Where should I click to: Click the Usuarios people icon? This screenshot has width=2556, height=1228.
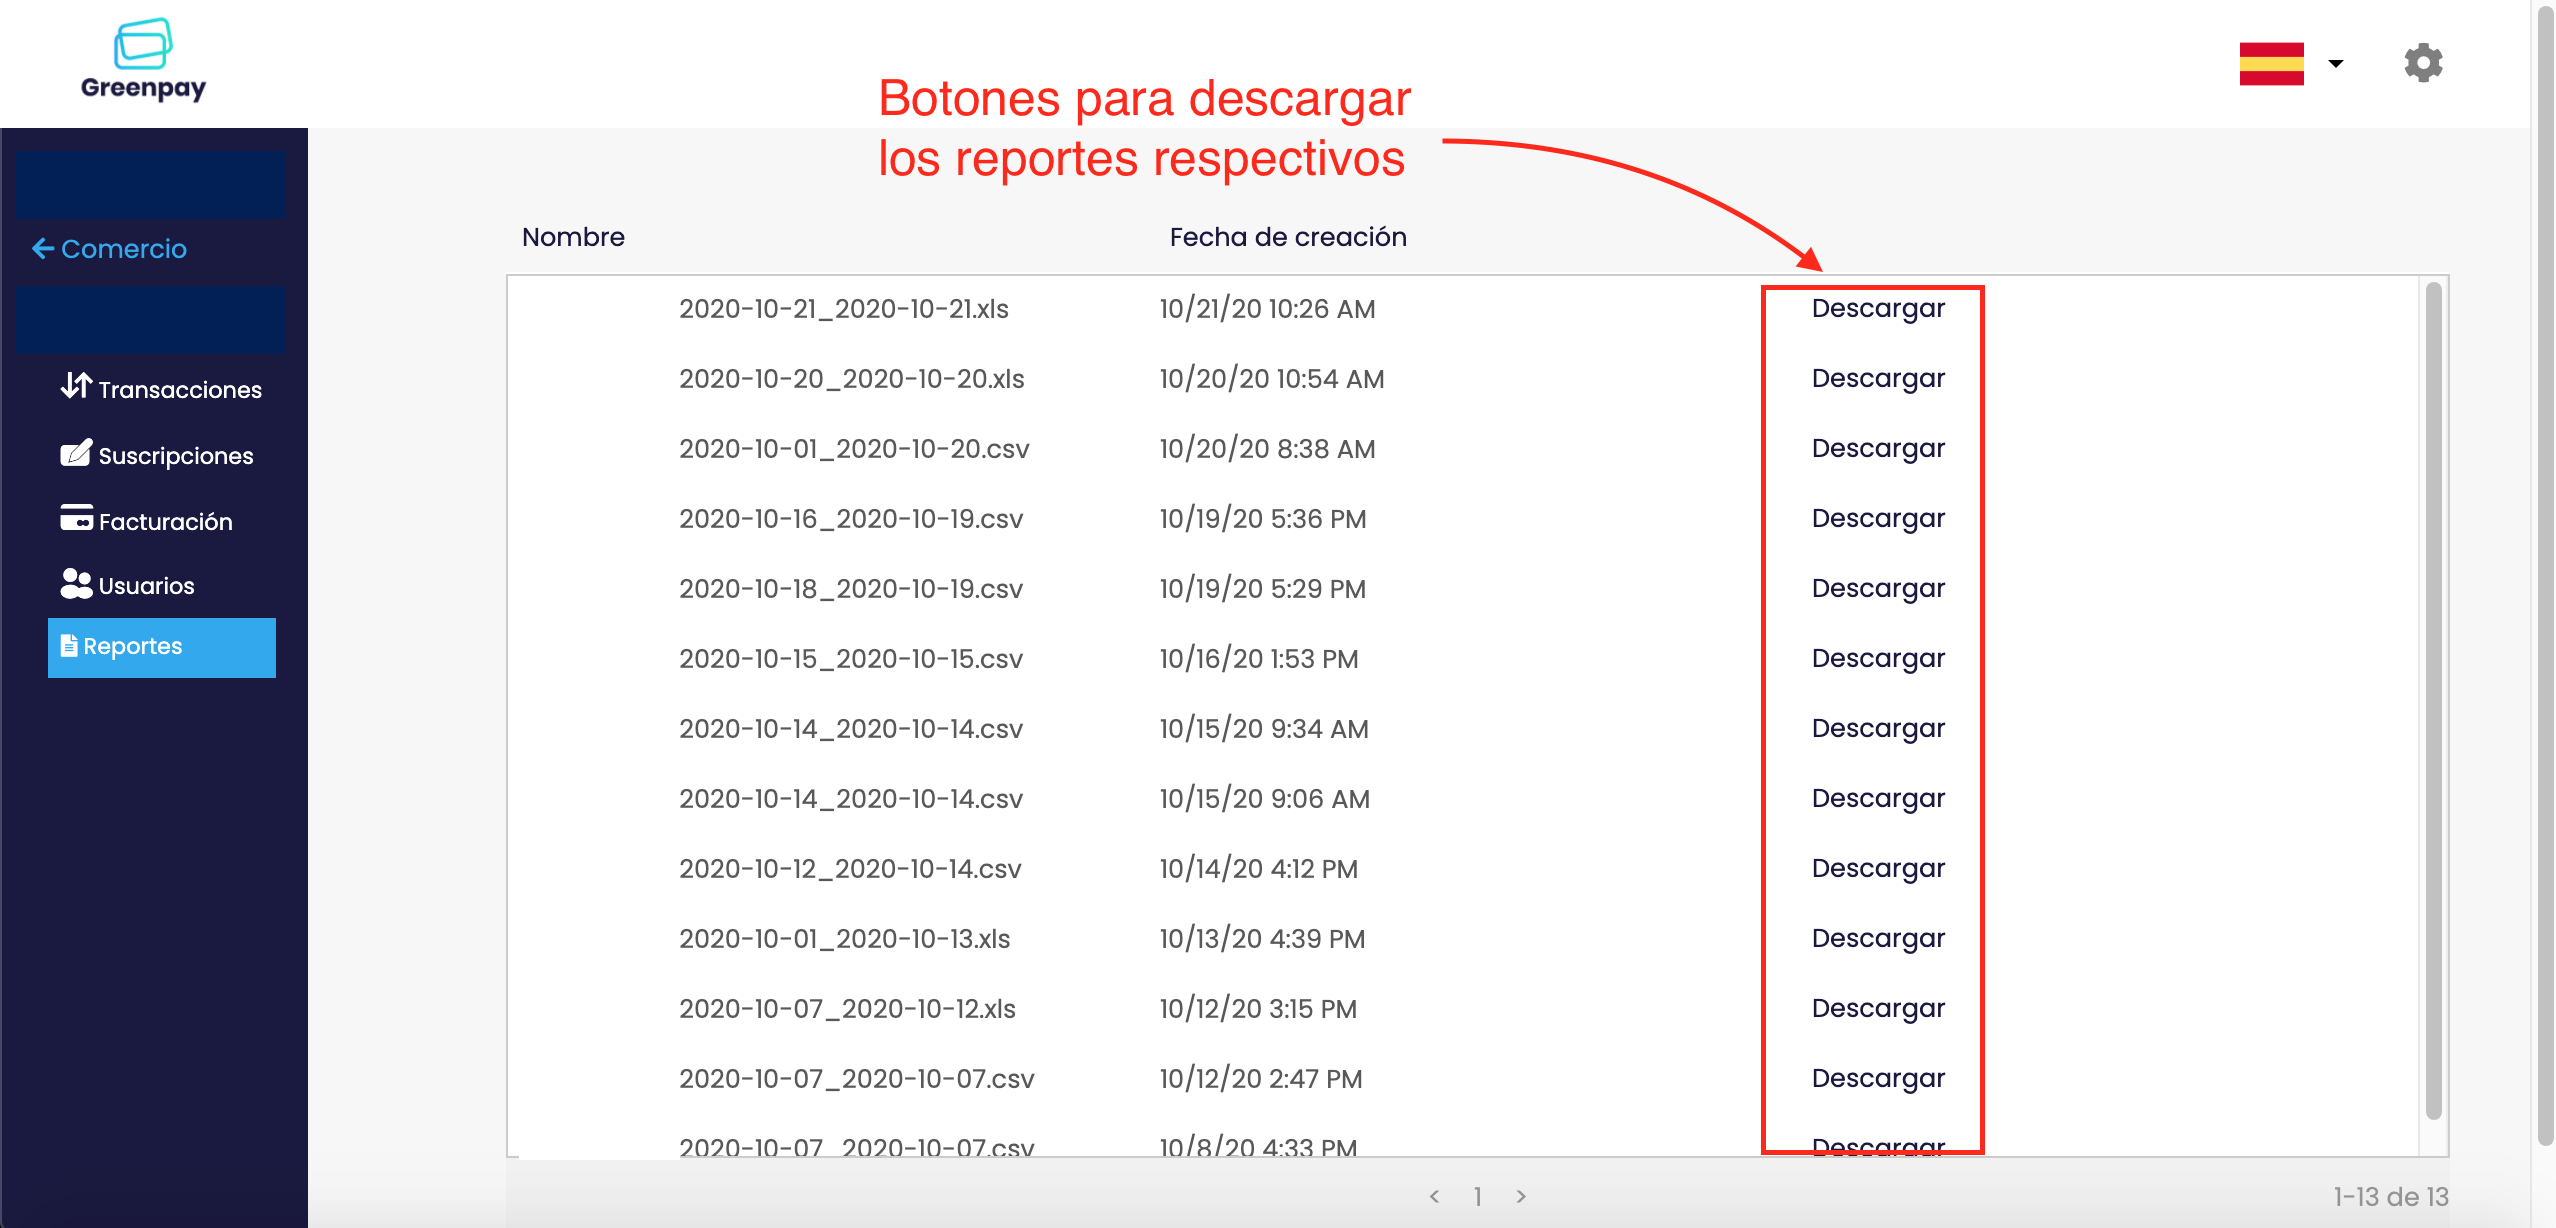[x=76, y=584]
